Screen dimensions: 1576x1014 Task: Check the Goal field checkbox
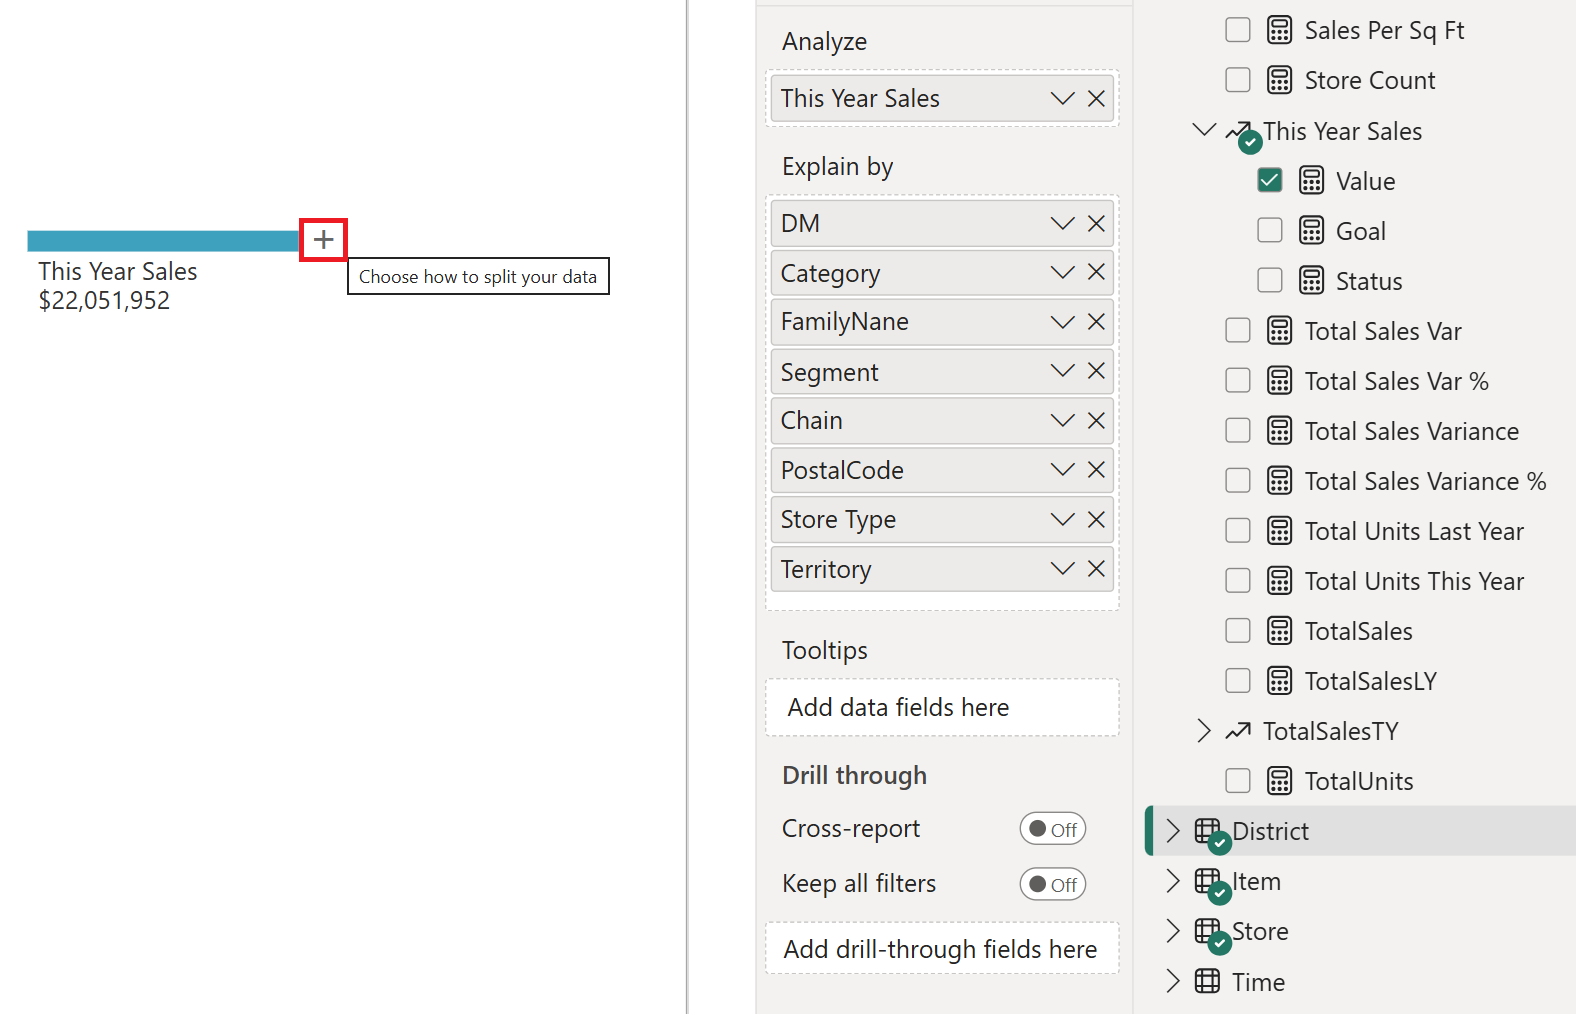[x=1270, y=231]
